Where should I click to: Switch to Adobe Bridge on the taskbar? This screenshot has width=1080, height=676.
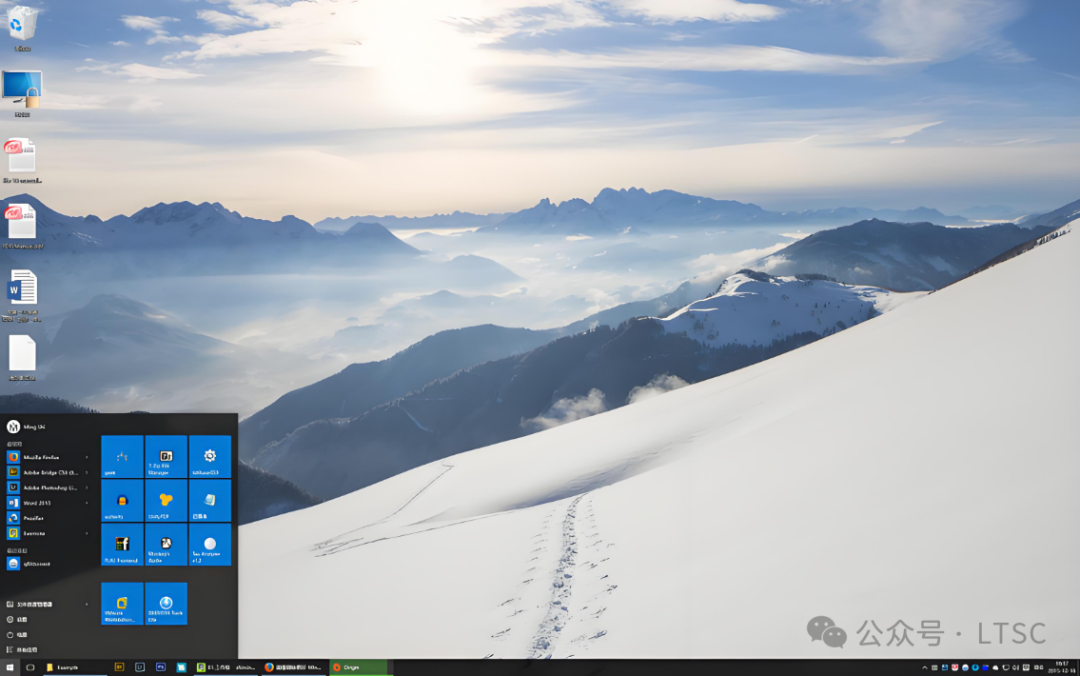[119, 667]
